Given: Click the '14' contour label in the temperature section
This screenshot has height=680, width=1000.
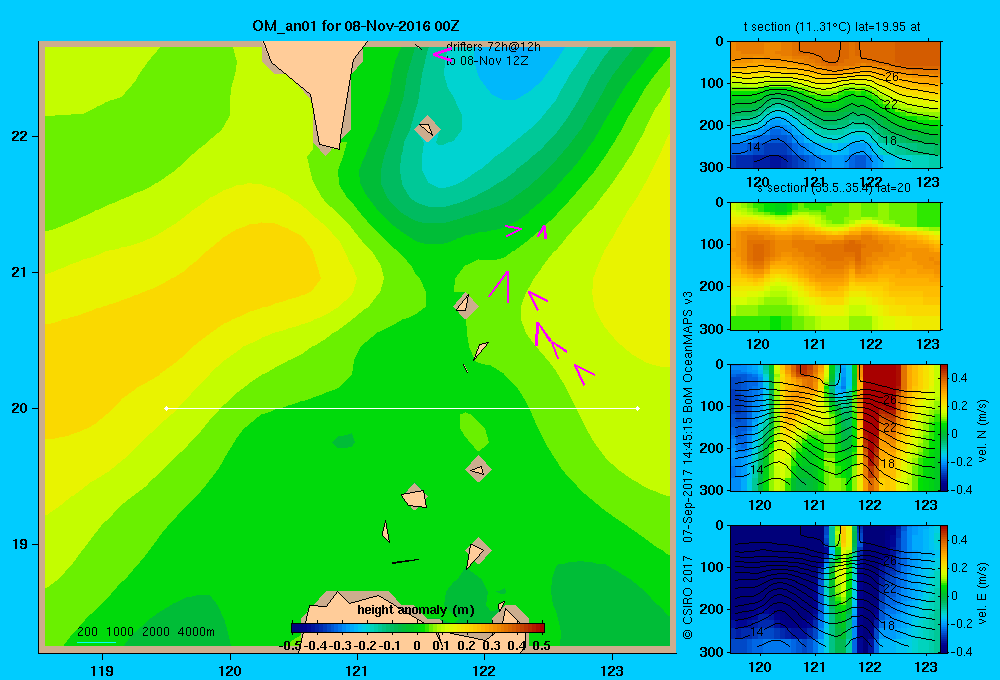Looking at the screenshot, I should 754,147.
